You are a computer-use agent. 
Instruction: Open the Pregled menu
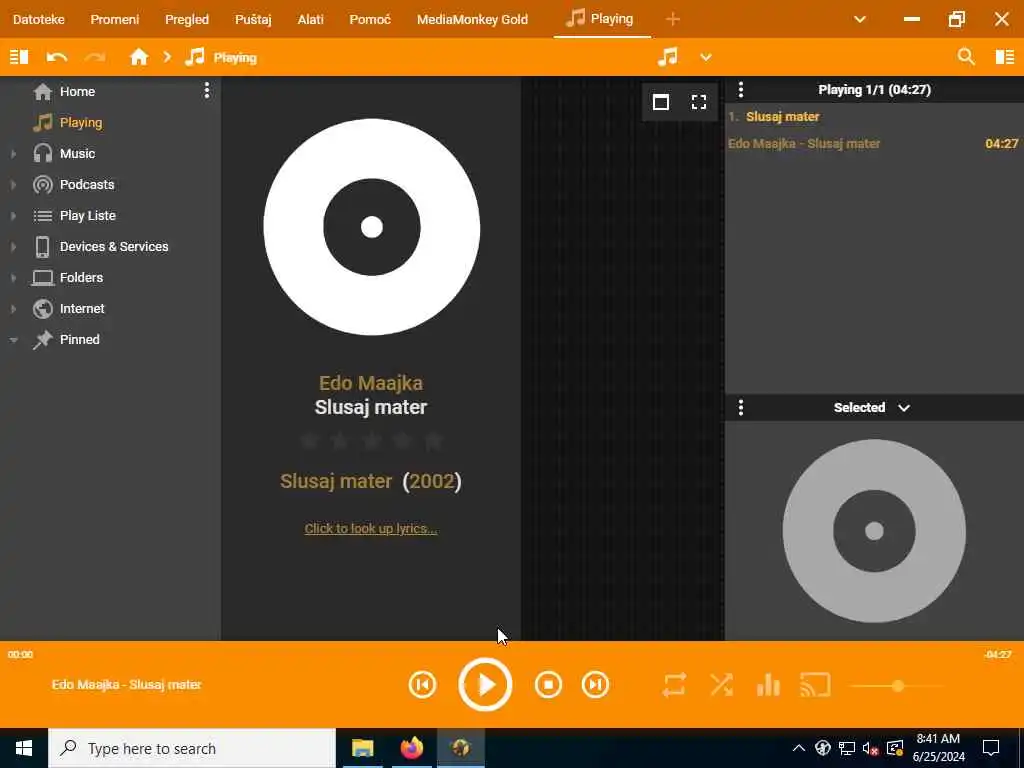[x=187, y=20]
